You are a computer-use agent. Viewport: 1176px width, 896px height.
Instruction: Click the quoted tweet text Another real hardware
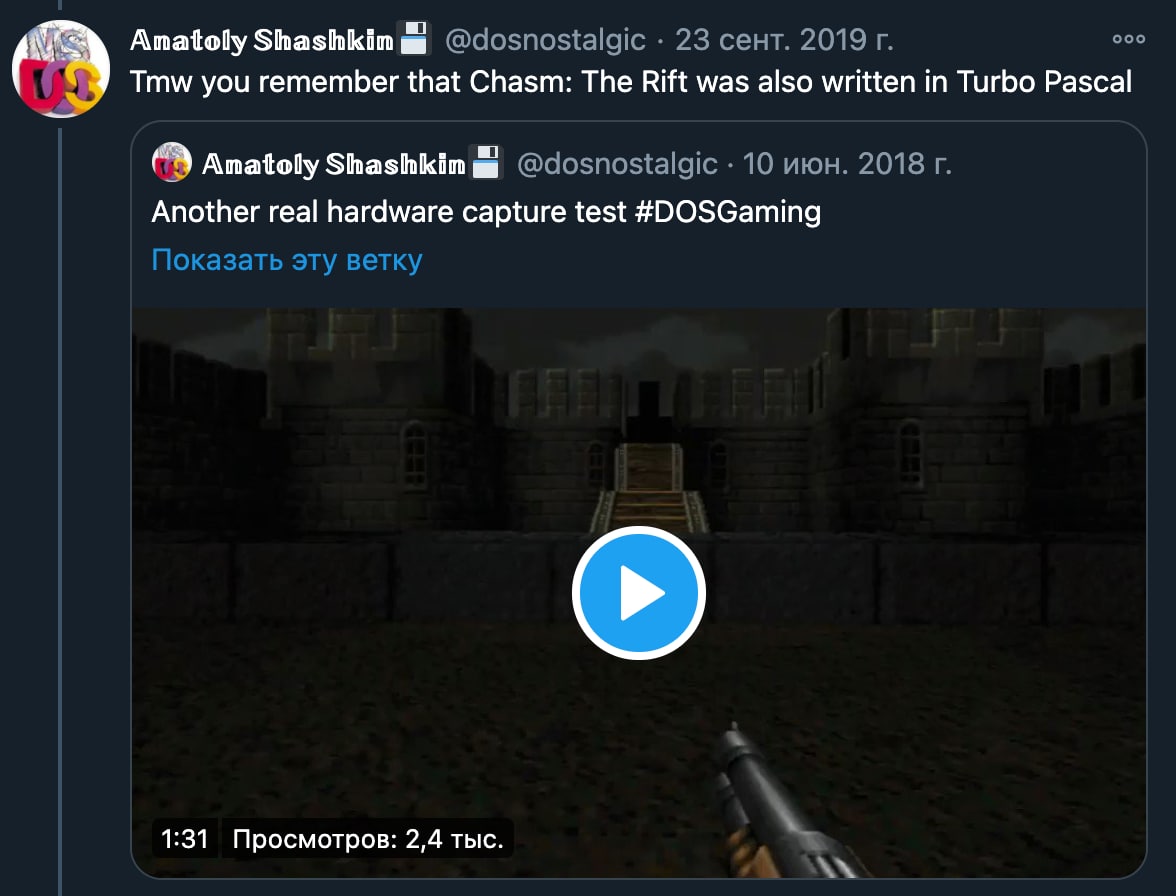(x=486, y=212)
